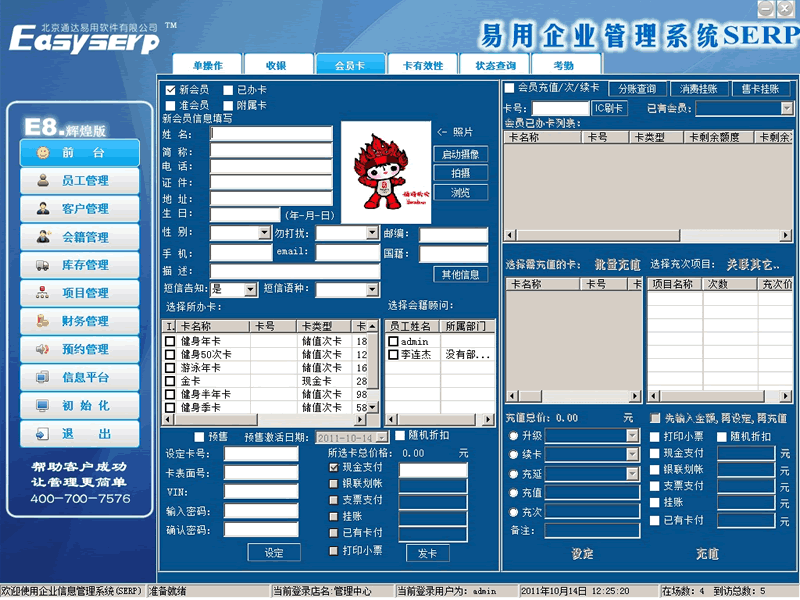Image resolution: width=800 pixels, height=600 pixels.
Task: Click the 姓名 input field
Action: [x=271, y=134]
